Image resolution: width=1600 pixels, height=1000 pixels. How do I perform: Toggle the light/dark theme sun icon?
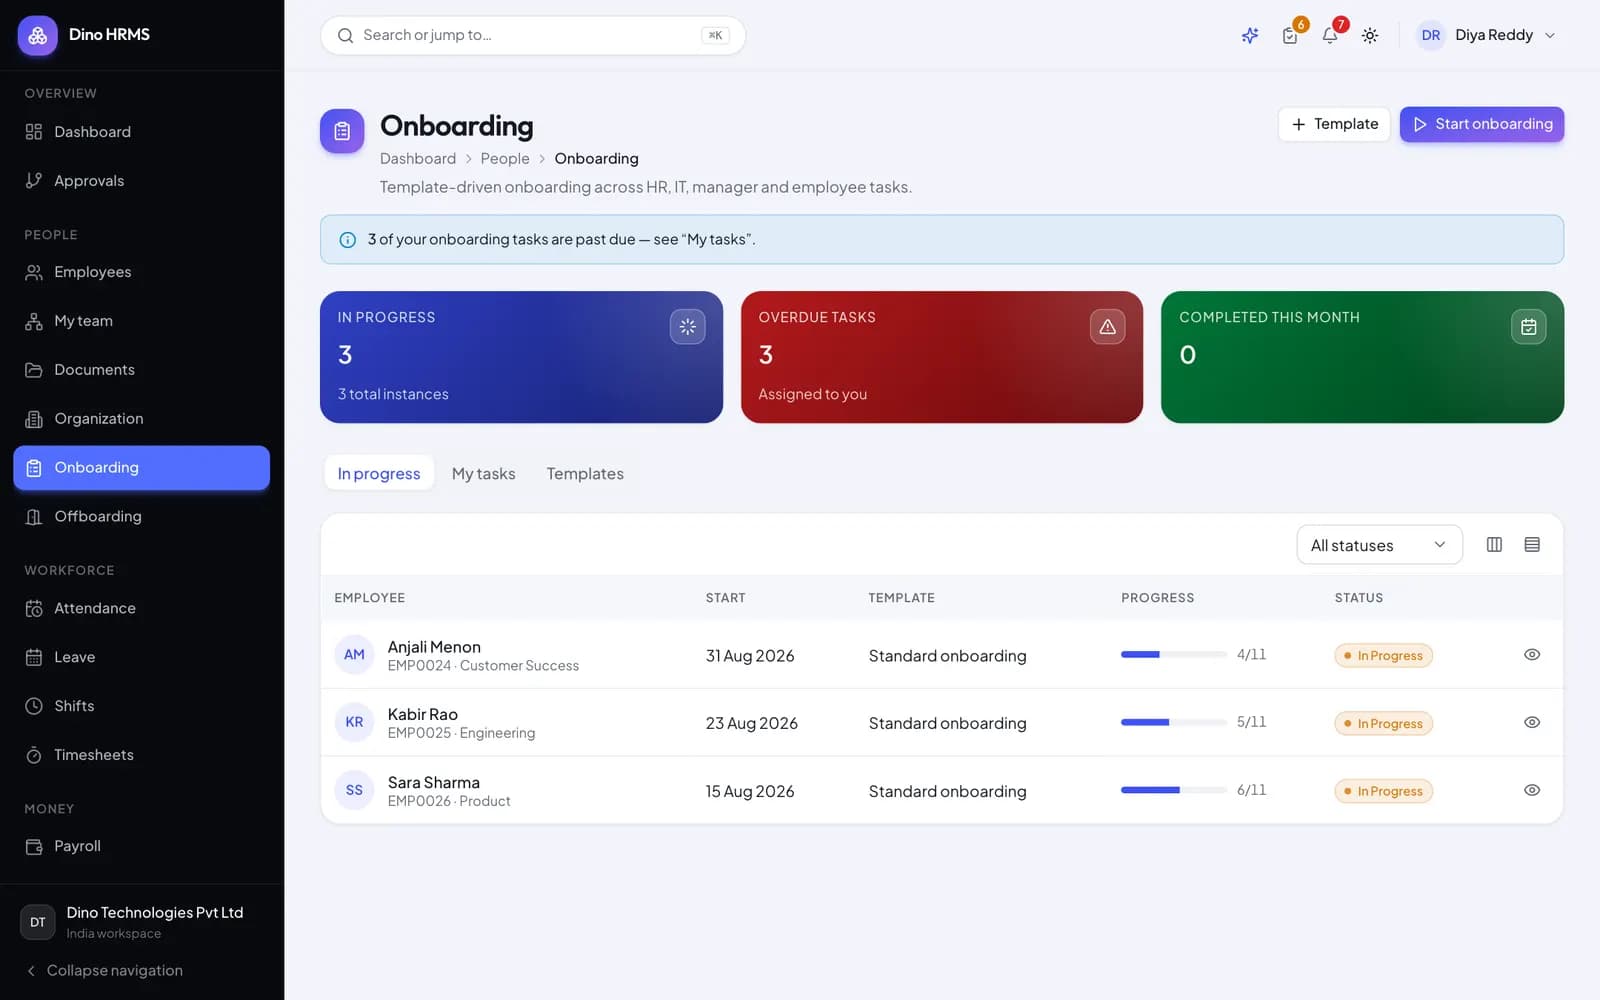pos(1370,36)
